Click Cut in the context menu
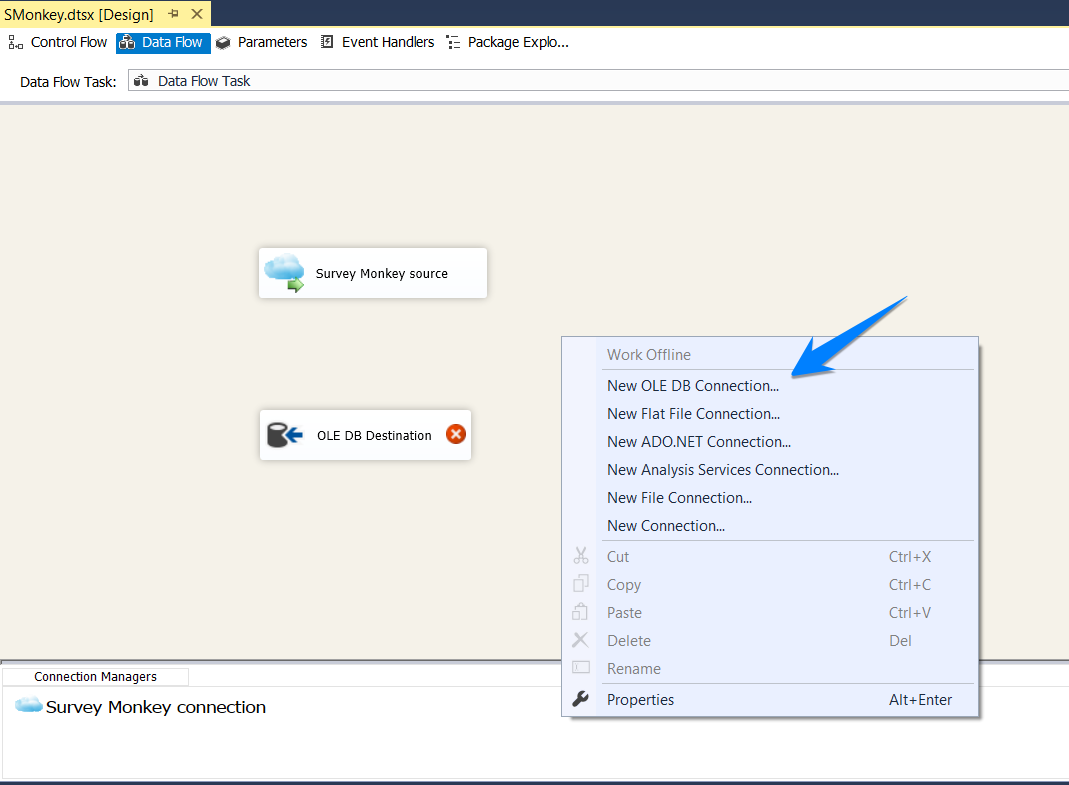Screen dimensions: 1069x785 (787, 556)
